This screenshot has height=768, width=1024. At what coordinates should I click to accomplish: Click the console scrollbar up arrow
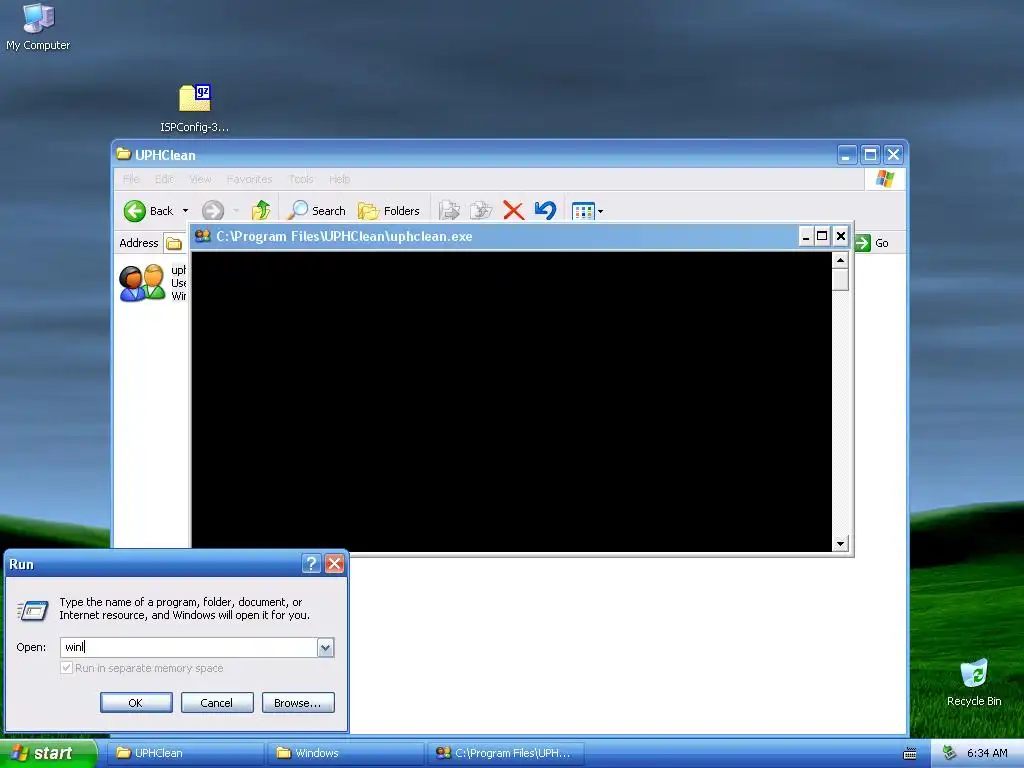tap(840, 260)
